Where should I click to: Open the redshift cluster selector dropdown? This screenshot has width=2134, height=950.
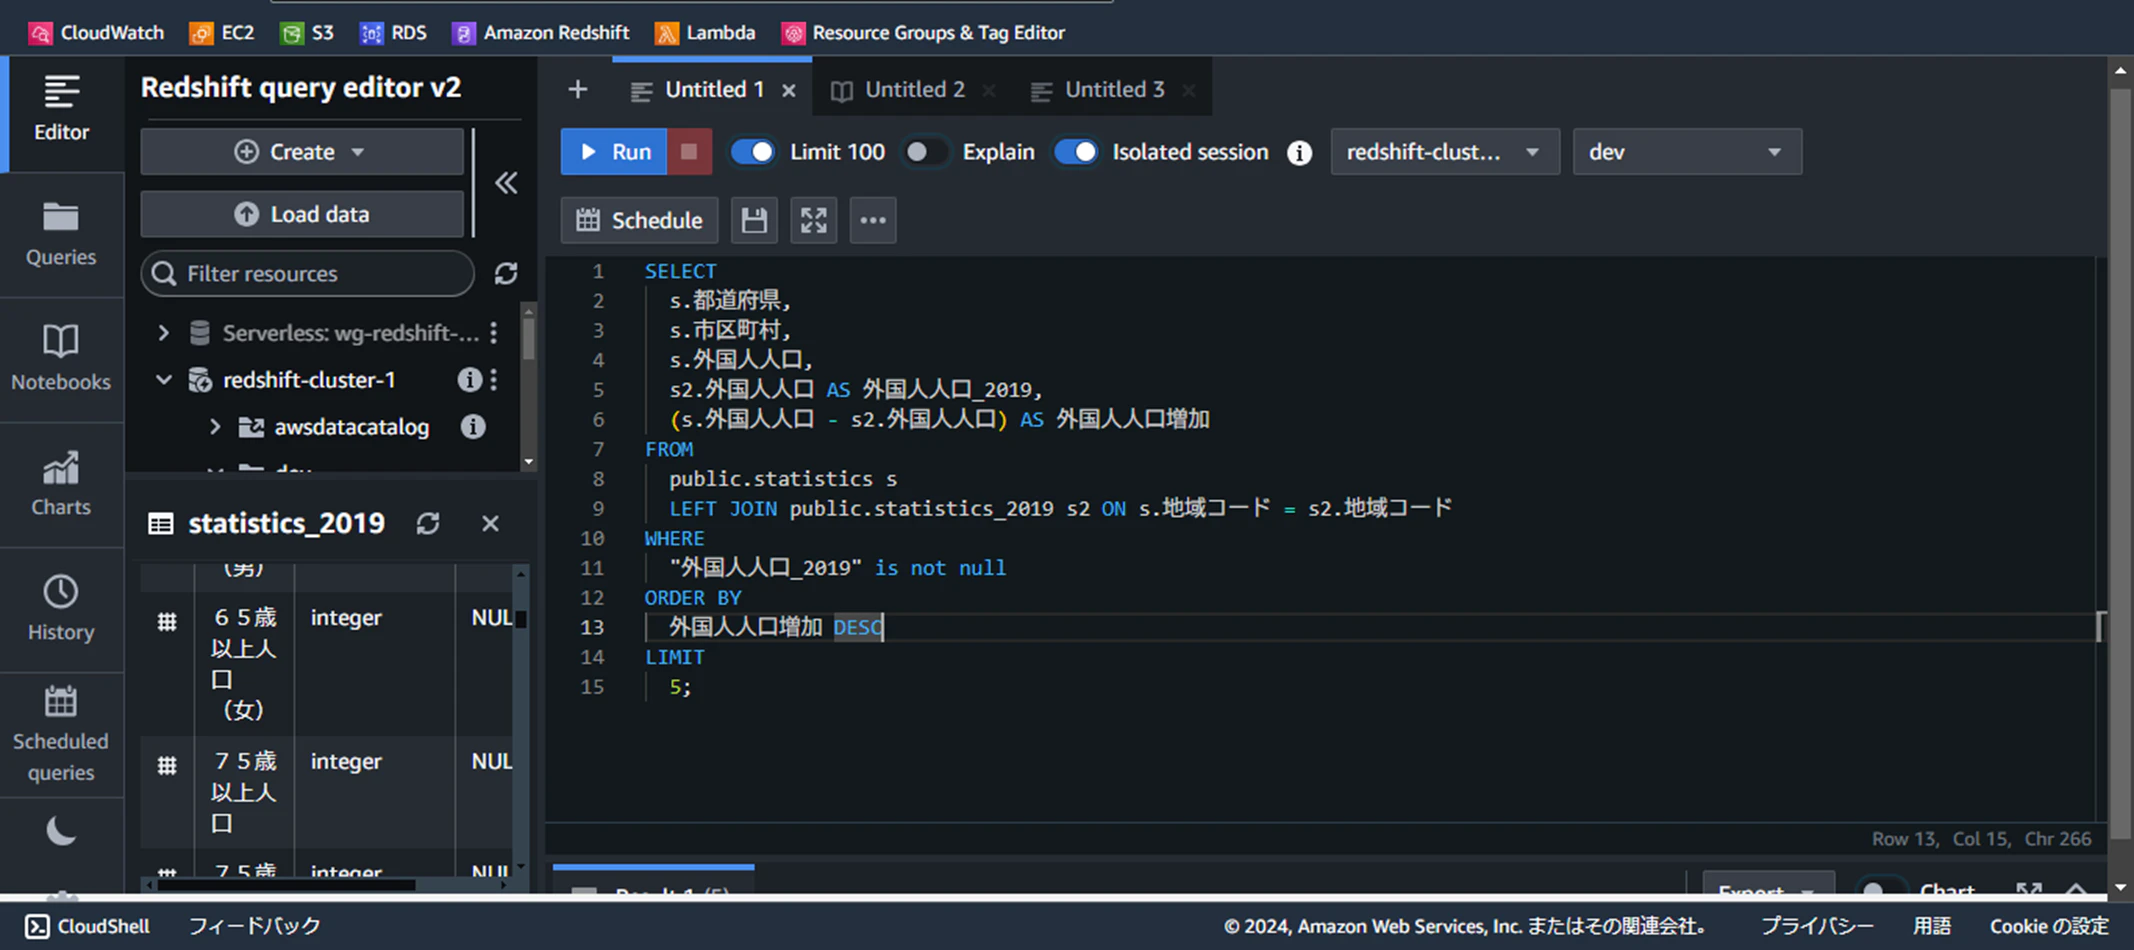(1445, 152)
